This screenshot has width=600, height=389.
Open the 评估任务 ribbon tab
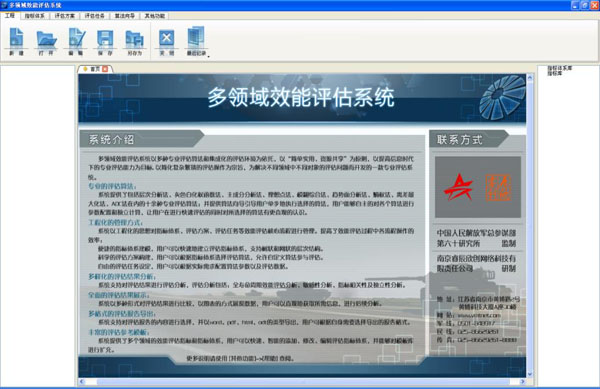pyautogui.click(x=95, y=16)
